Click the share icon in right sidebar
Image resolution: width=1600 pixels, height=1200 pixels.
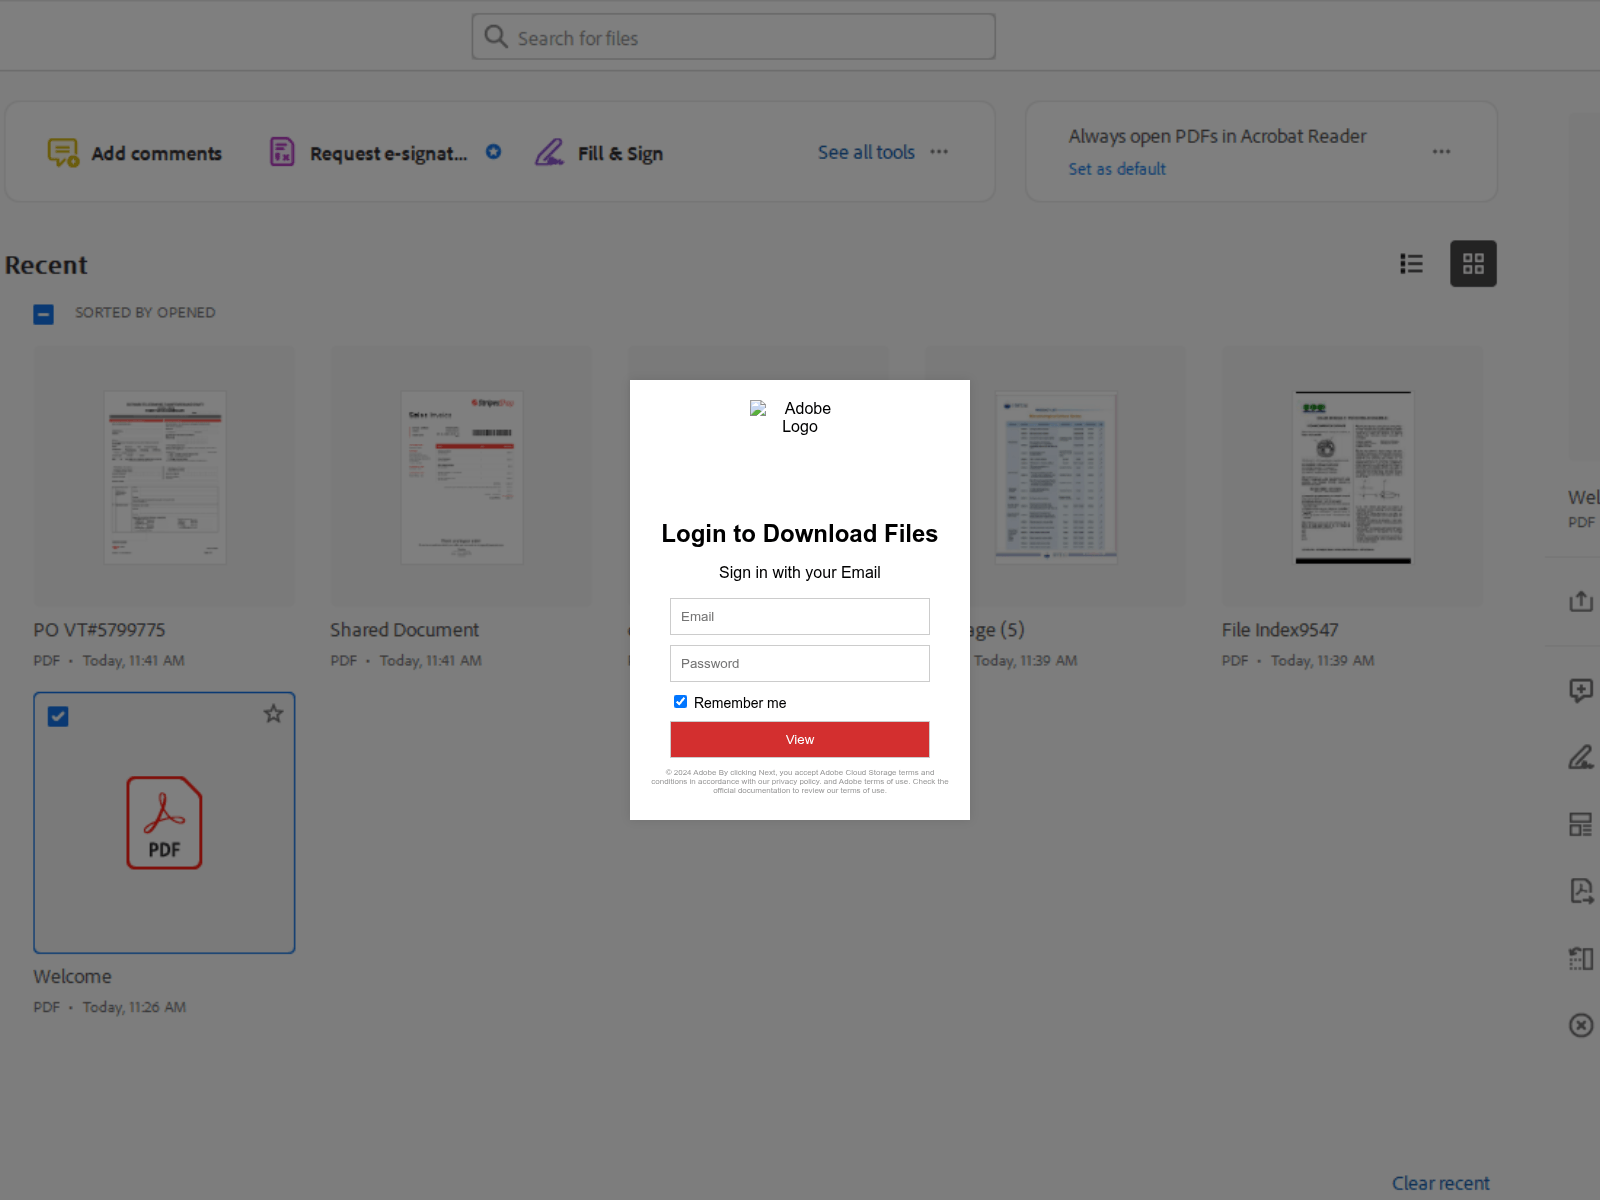click(x=1581, y=601)
